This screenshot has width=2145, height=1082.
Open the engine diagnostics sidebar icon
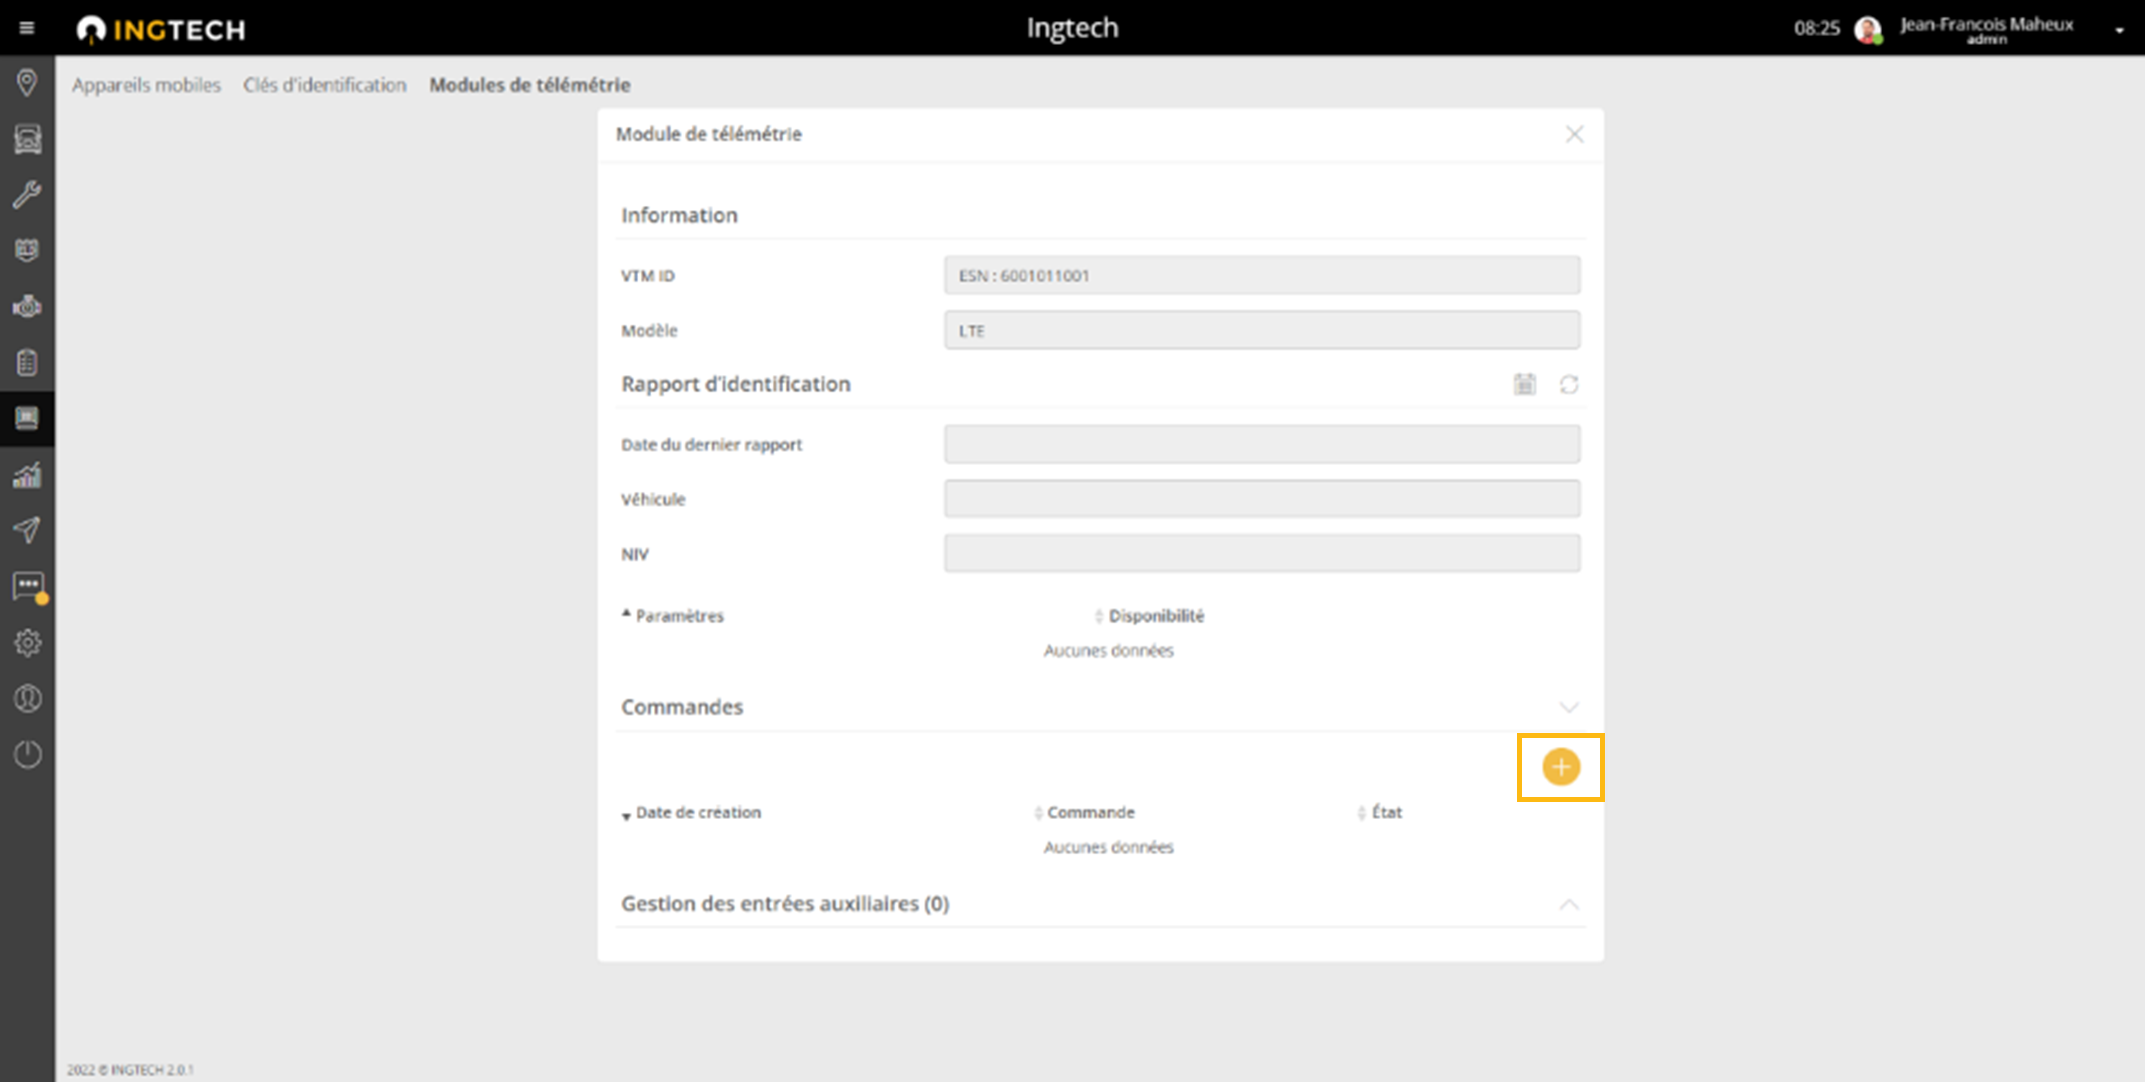coord(27,306)
